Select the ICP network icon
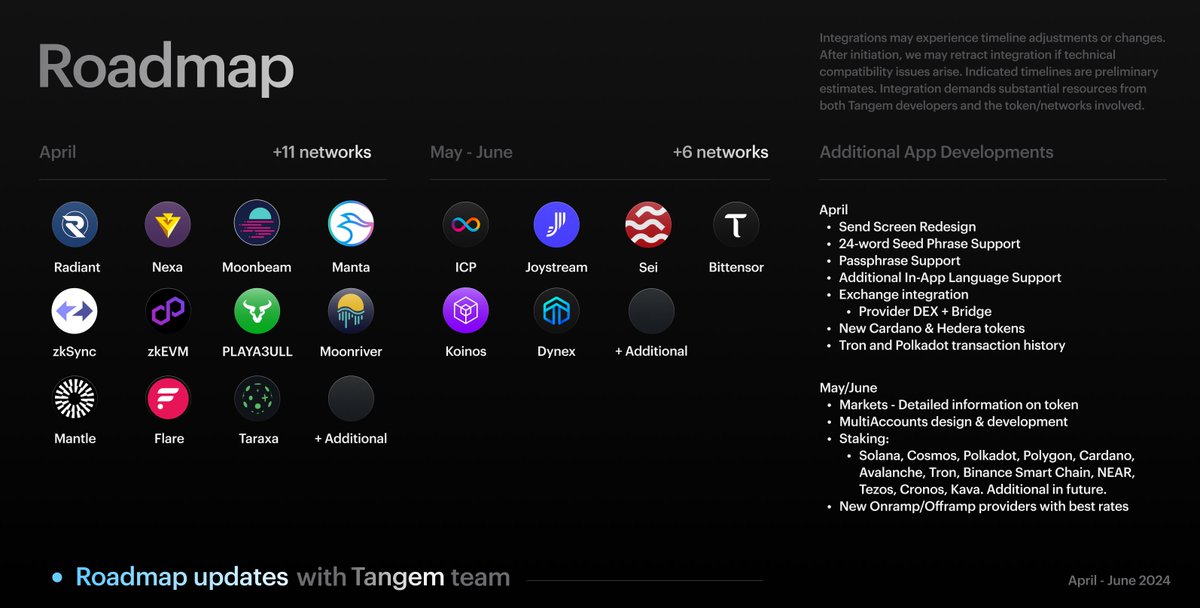 pyautogui.click(x=466, y=224)
